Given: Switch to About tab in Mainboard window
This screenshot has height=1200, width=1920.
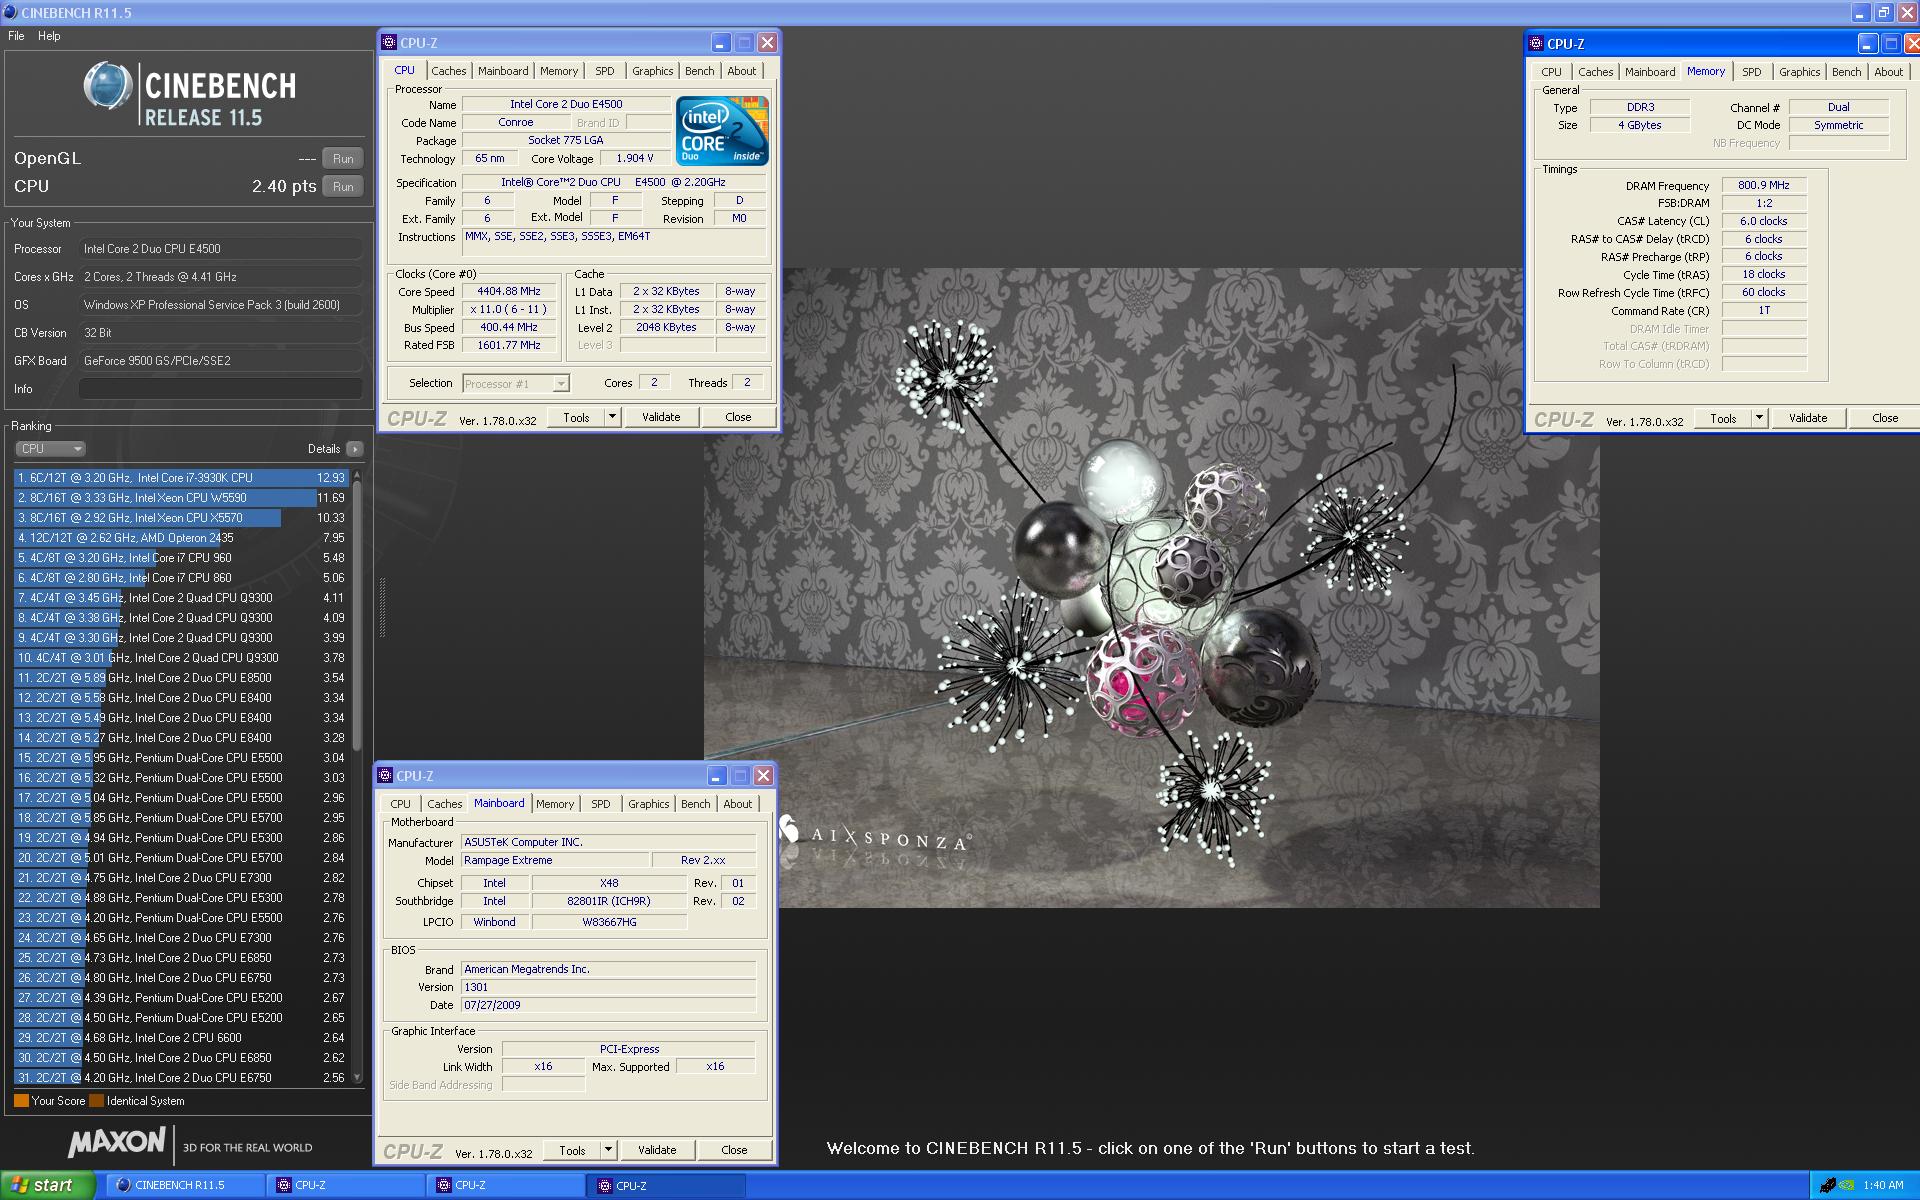Looking at the screenshot, I should [737, 804].
